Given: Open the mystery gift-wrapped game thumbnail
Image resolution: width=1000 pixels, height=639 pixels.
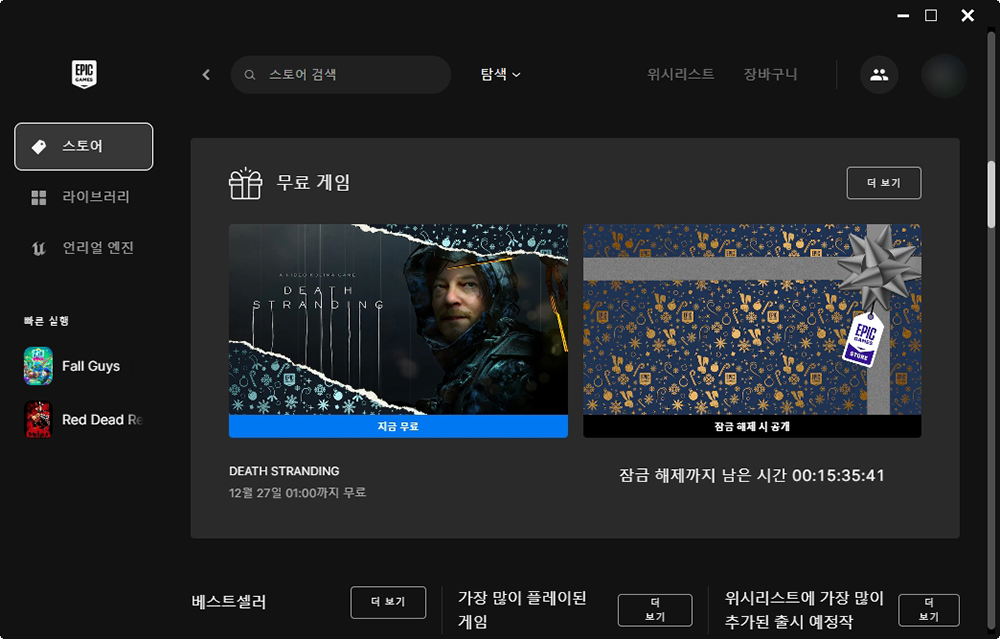Looking at the screenshot, I should pyautogui.click(x=752, y=320).
